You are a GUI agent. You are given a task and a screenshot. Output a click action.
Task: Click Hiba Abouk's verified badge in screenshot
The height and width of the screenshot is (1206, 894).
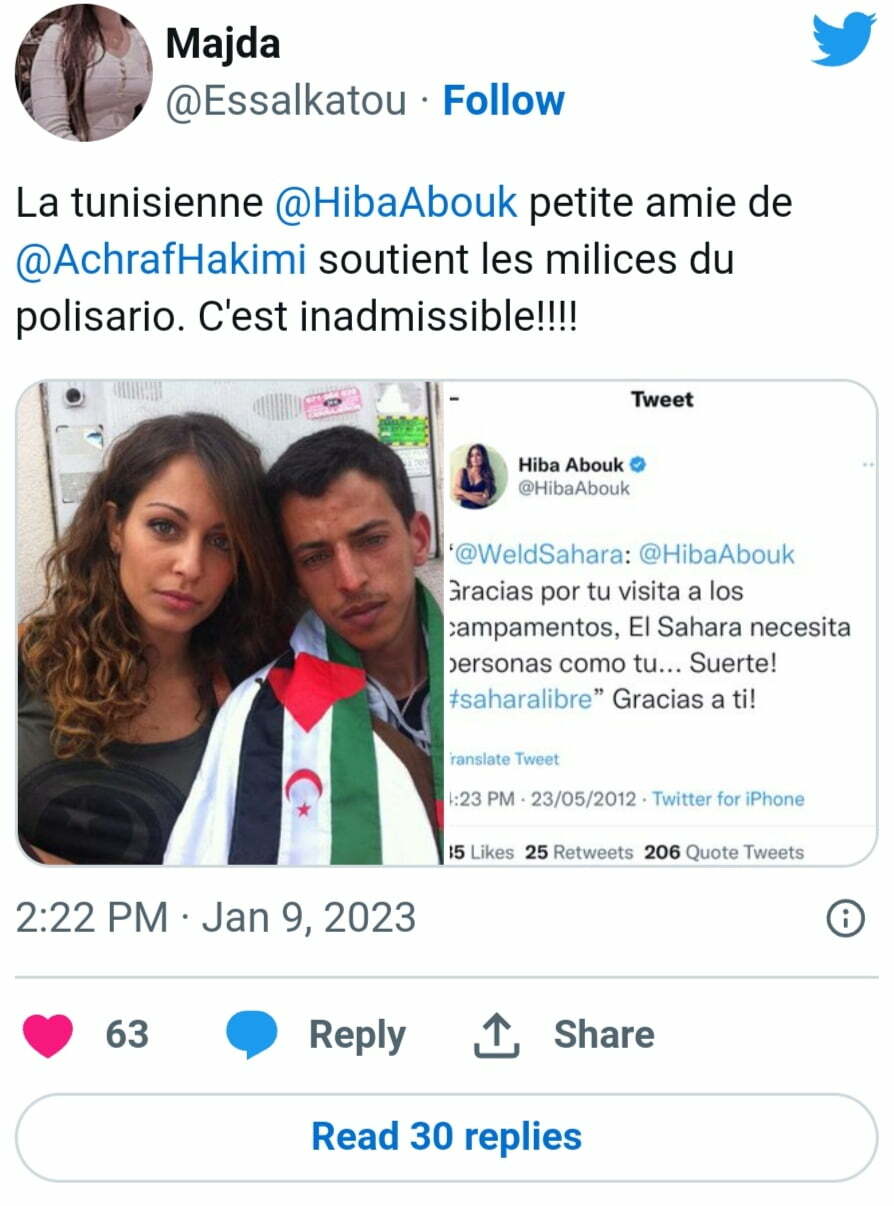[x=636, y=465]
